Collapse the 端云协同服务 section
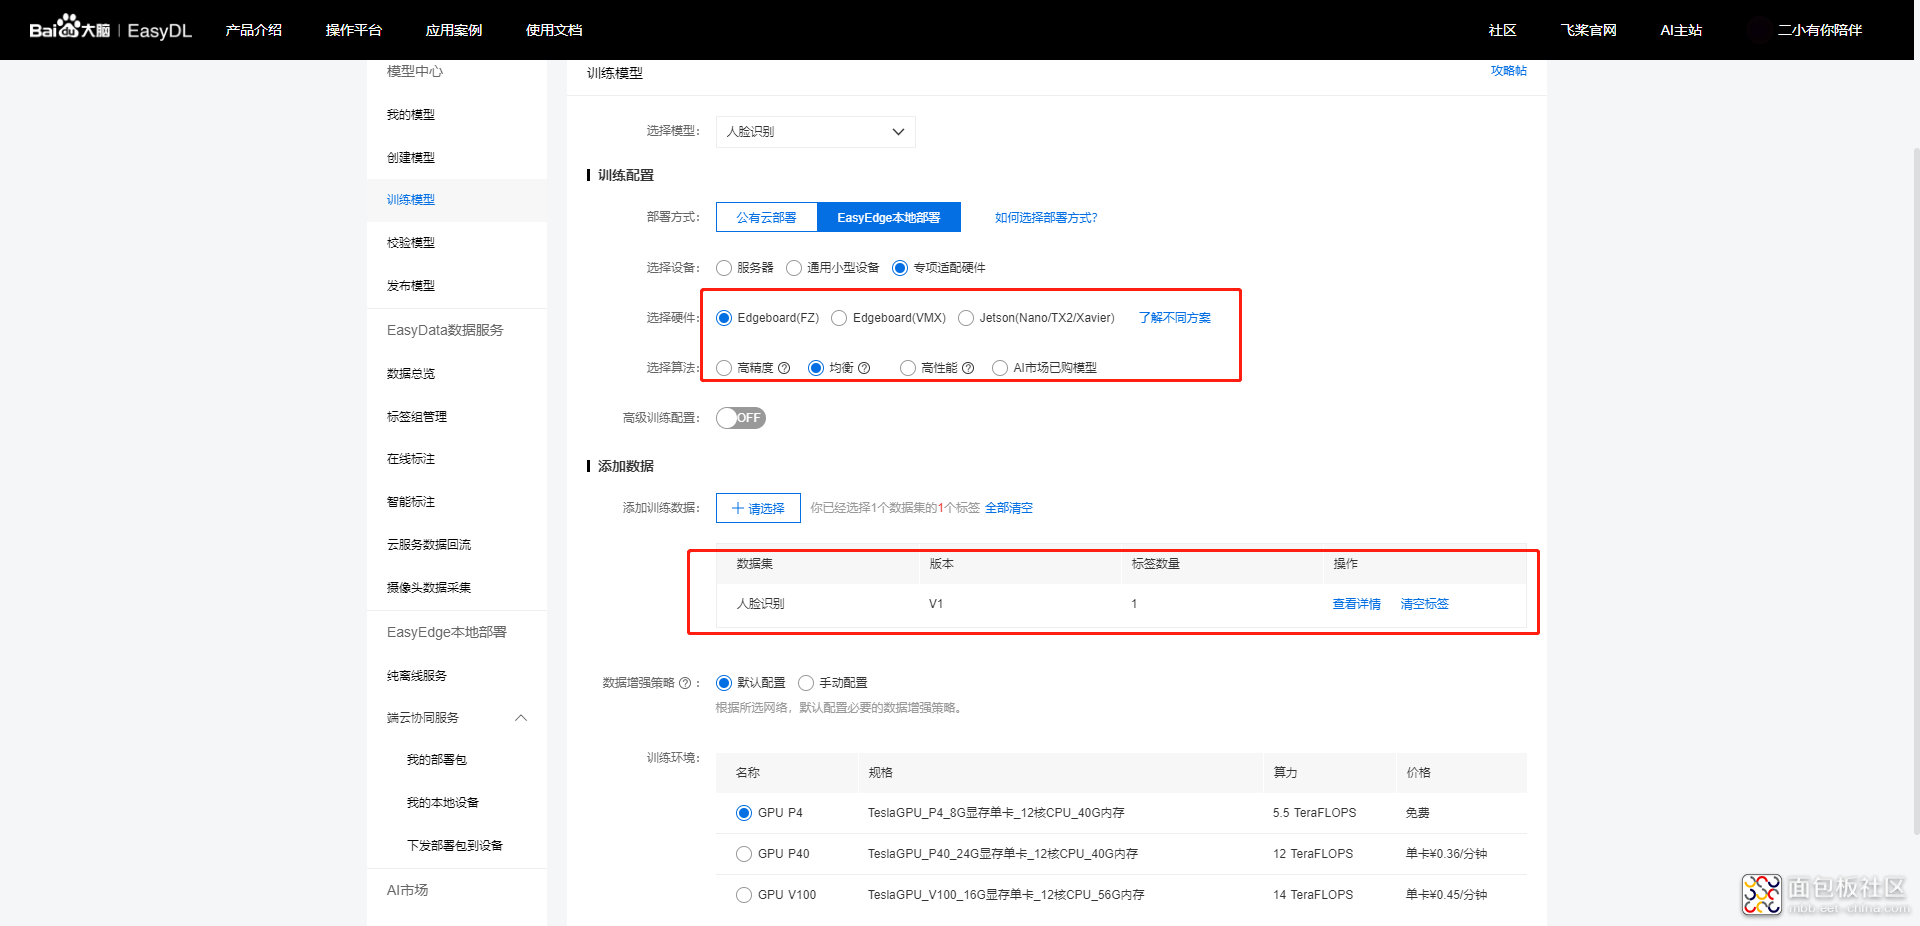This screenshot has height=926, width=1920. point(521,718)
